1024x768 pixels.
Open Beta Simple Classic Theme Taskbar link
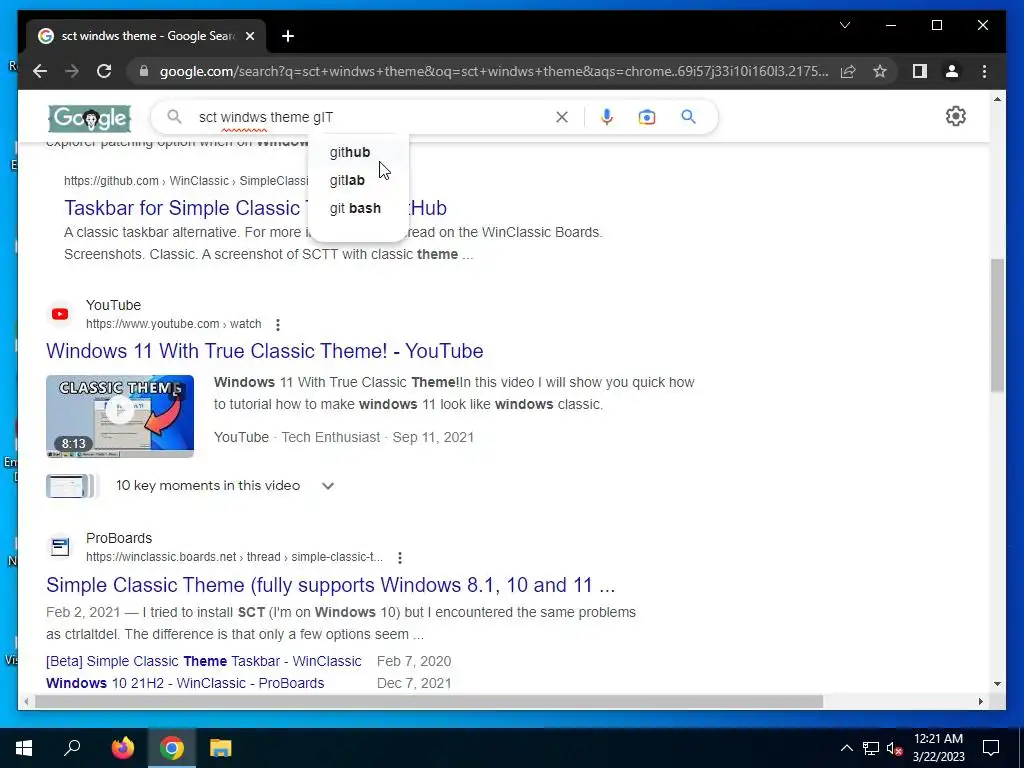coord(204,661)
